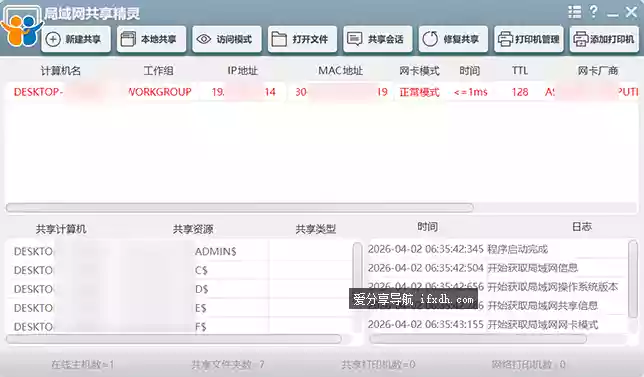The width and height of the screenshot is (644, 377).
Task: Click share list horizontal scrollbar
Action: (174, 339)
